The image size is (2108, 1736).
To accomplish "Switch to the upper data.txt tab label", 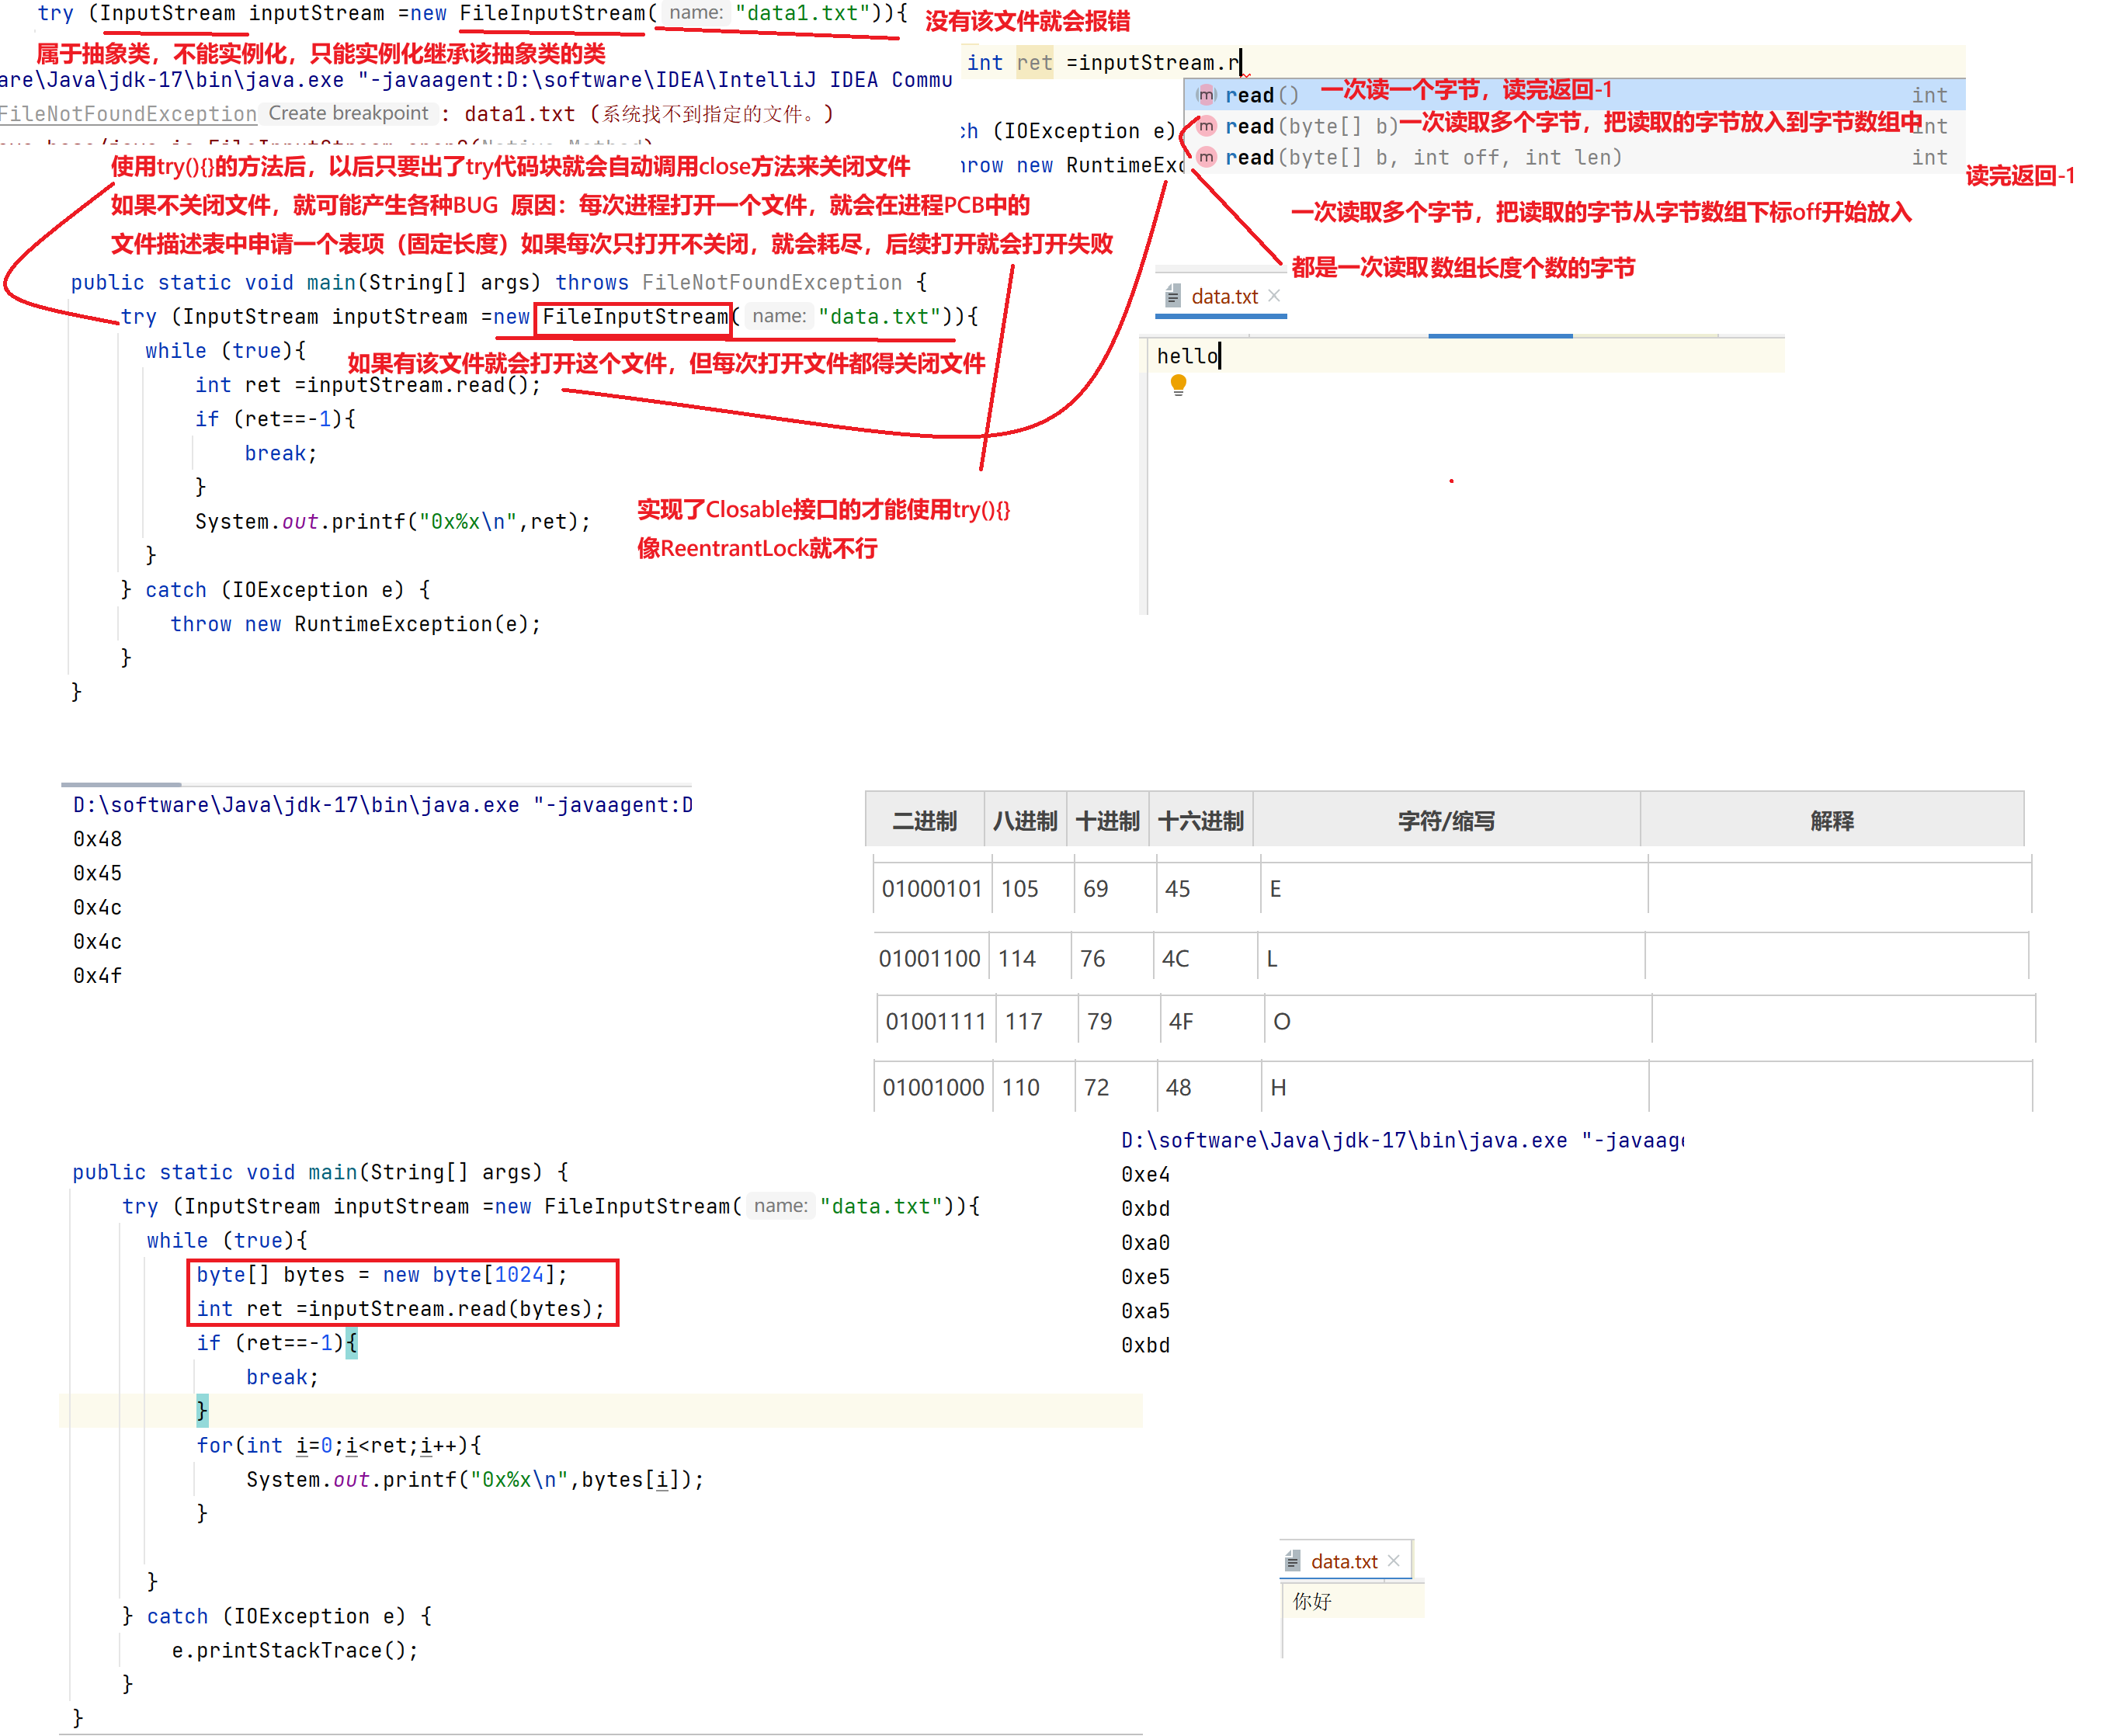I will coord(1224,297).
